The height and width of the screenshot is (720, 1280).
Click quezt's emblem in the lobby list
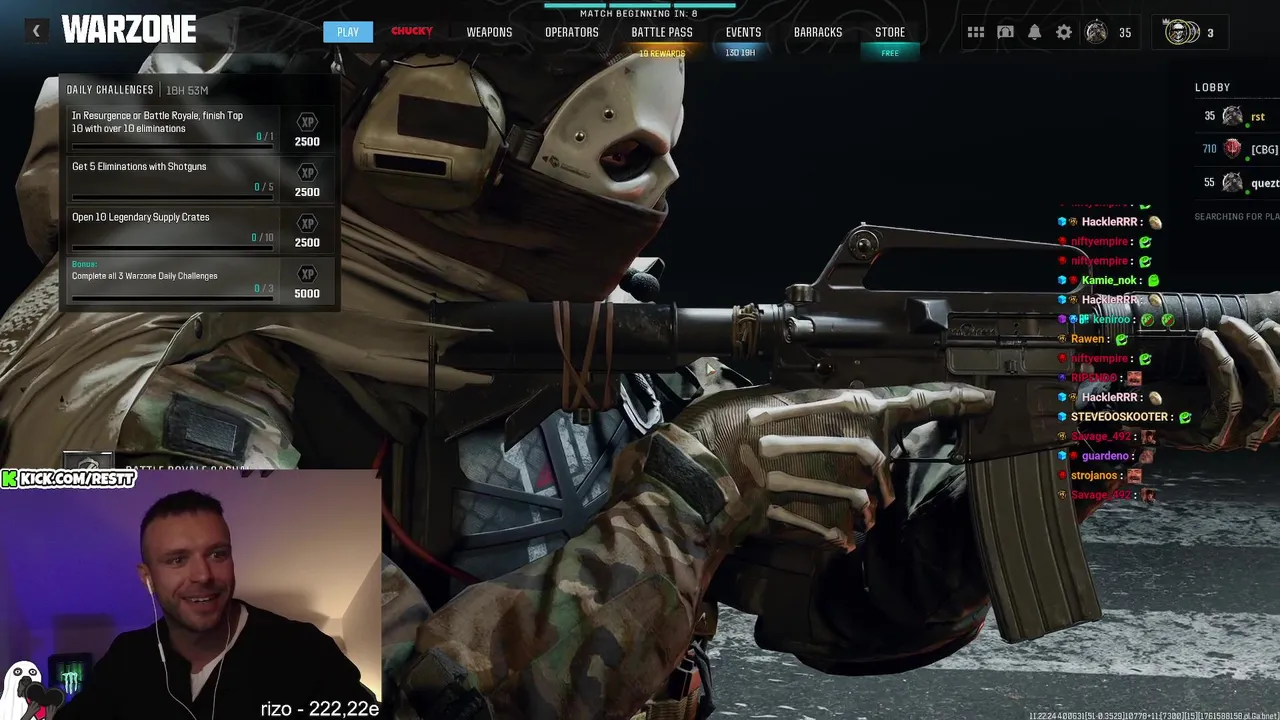[x=1232, y=182]
